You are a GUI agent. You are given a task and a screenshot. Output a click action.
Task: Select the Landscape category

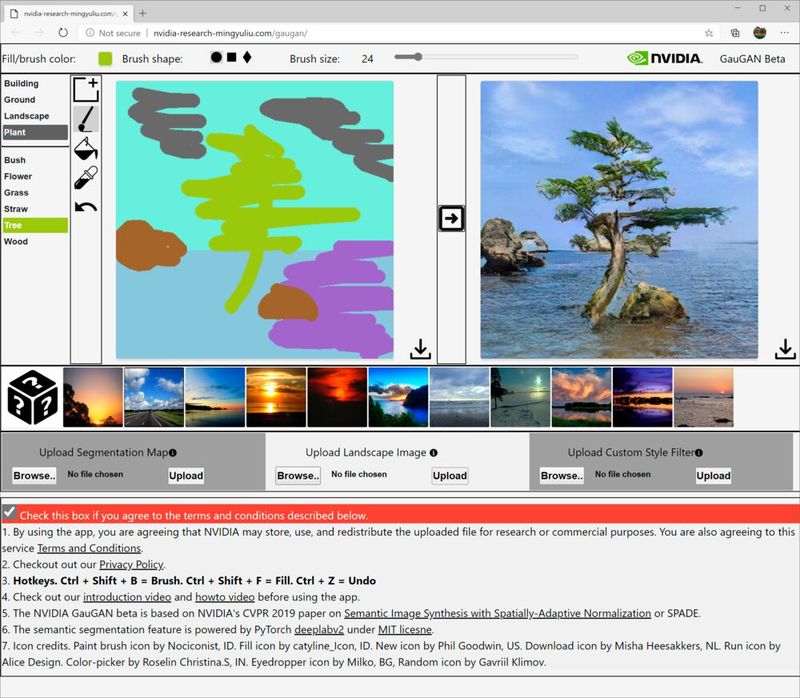(x=35, y=116)
